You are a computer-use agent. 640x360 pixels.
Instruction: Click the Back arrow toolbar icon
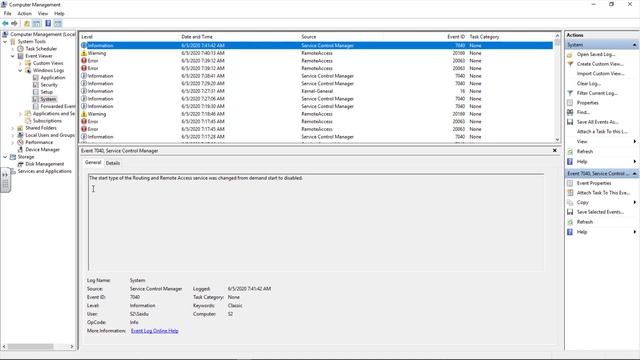click(5, 24)
